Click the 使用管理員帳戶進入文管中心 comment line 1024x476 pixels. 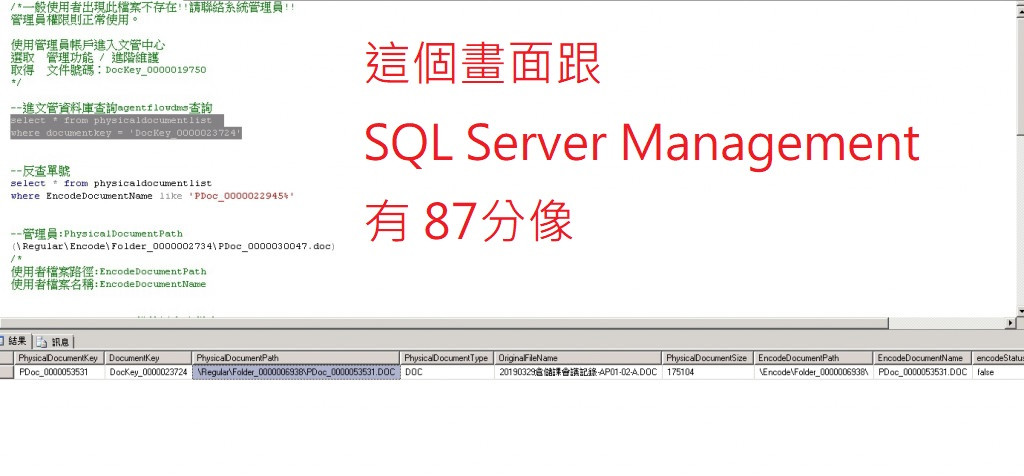tap(88, 46)
